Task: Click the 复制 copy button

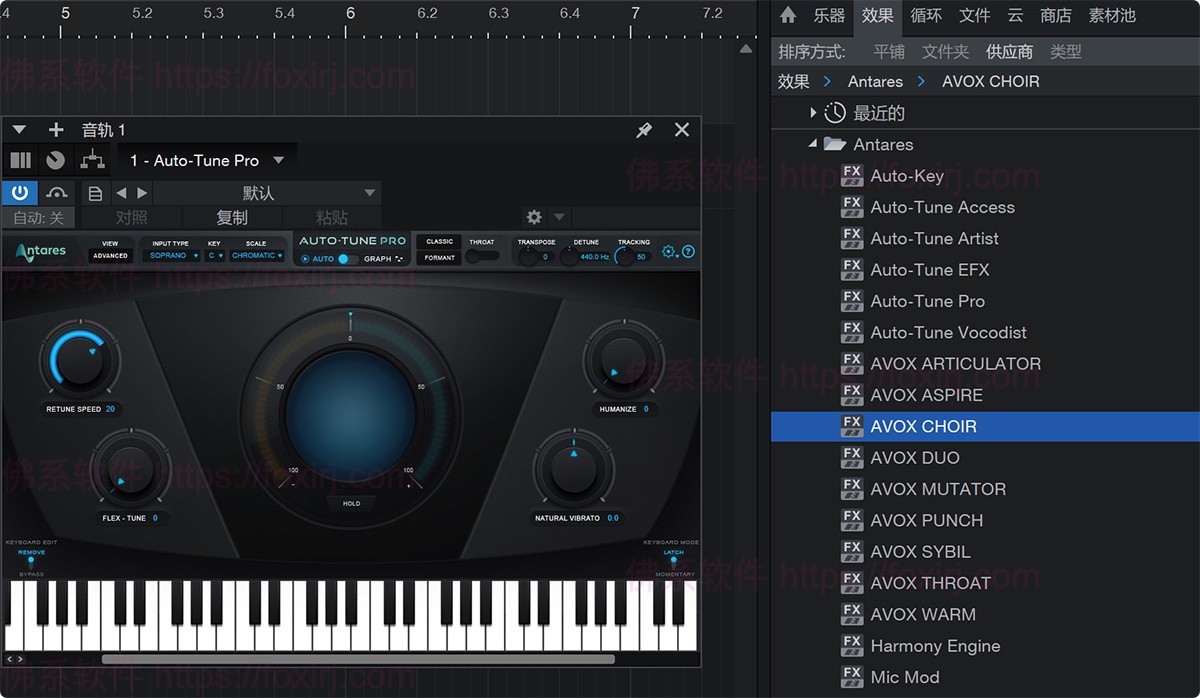Action: (x=232, y=217)
